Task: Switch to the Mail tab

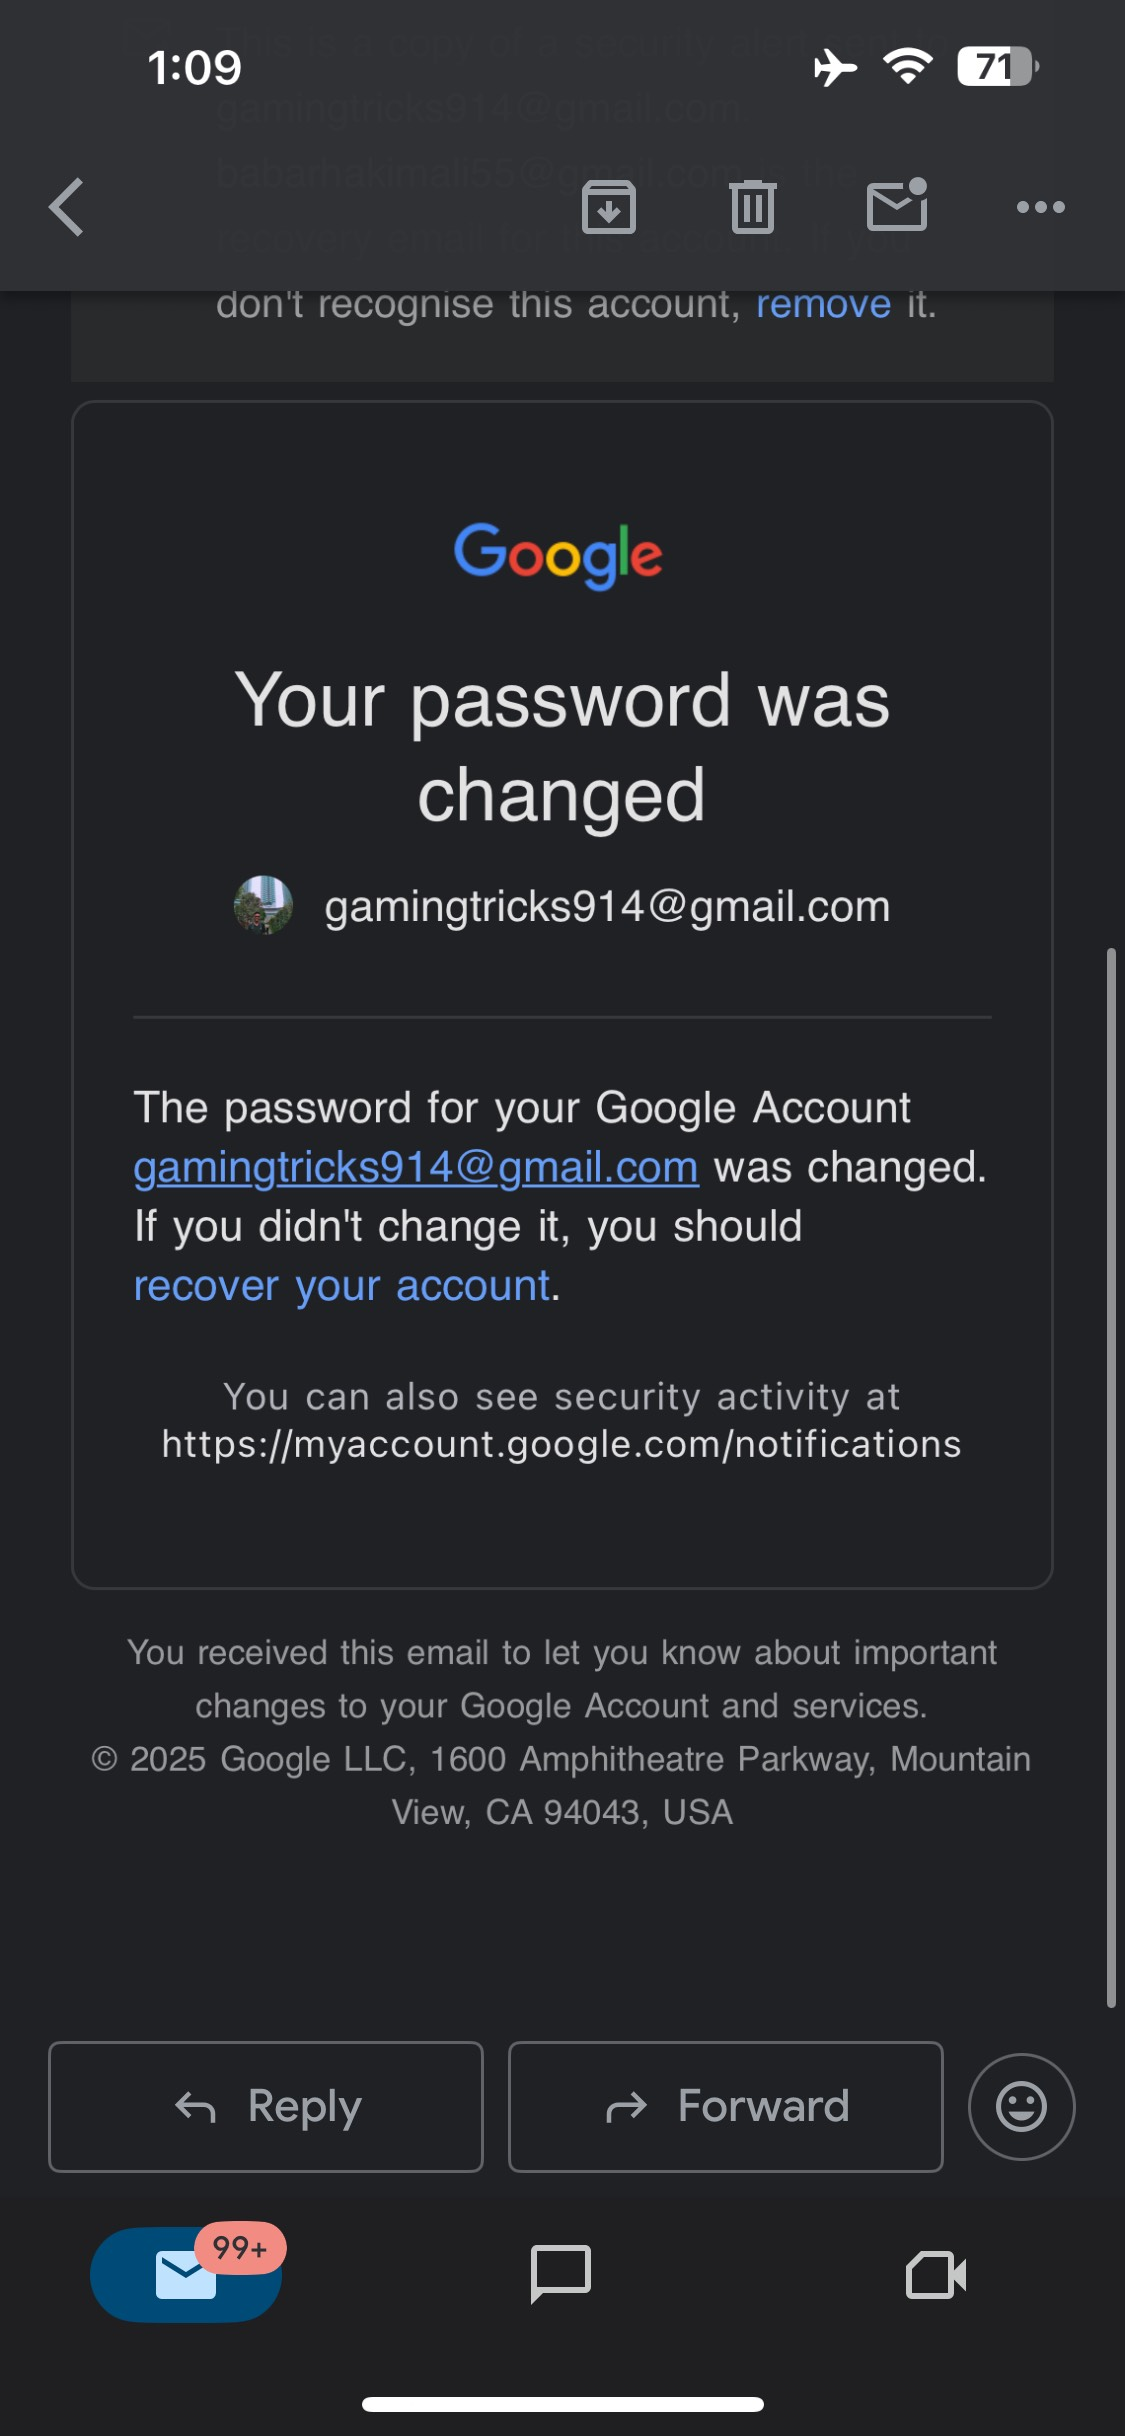Action: (186, 2274)
